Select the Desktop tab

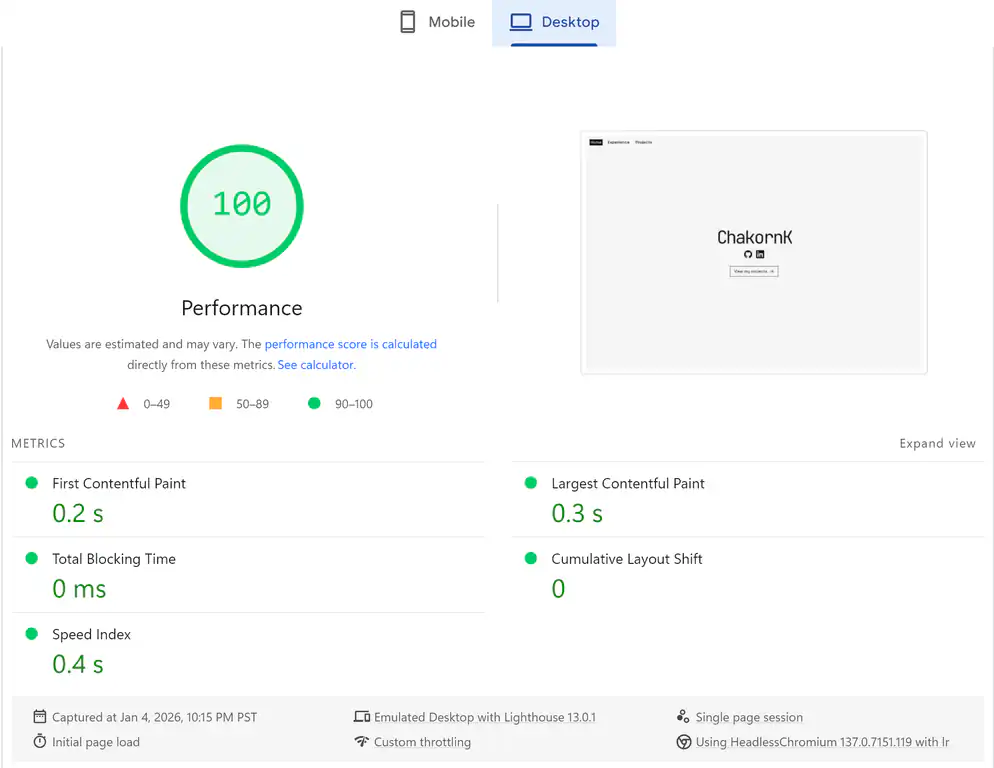pyautogui.click(x=553, y=21)
